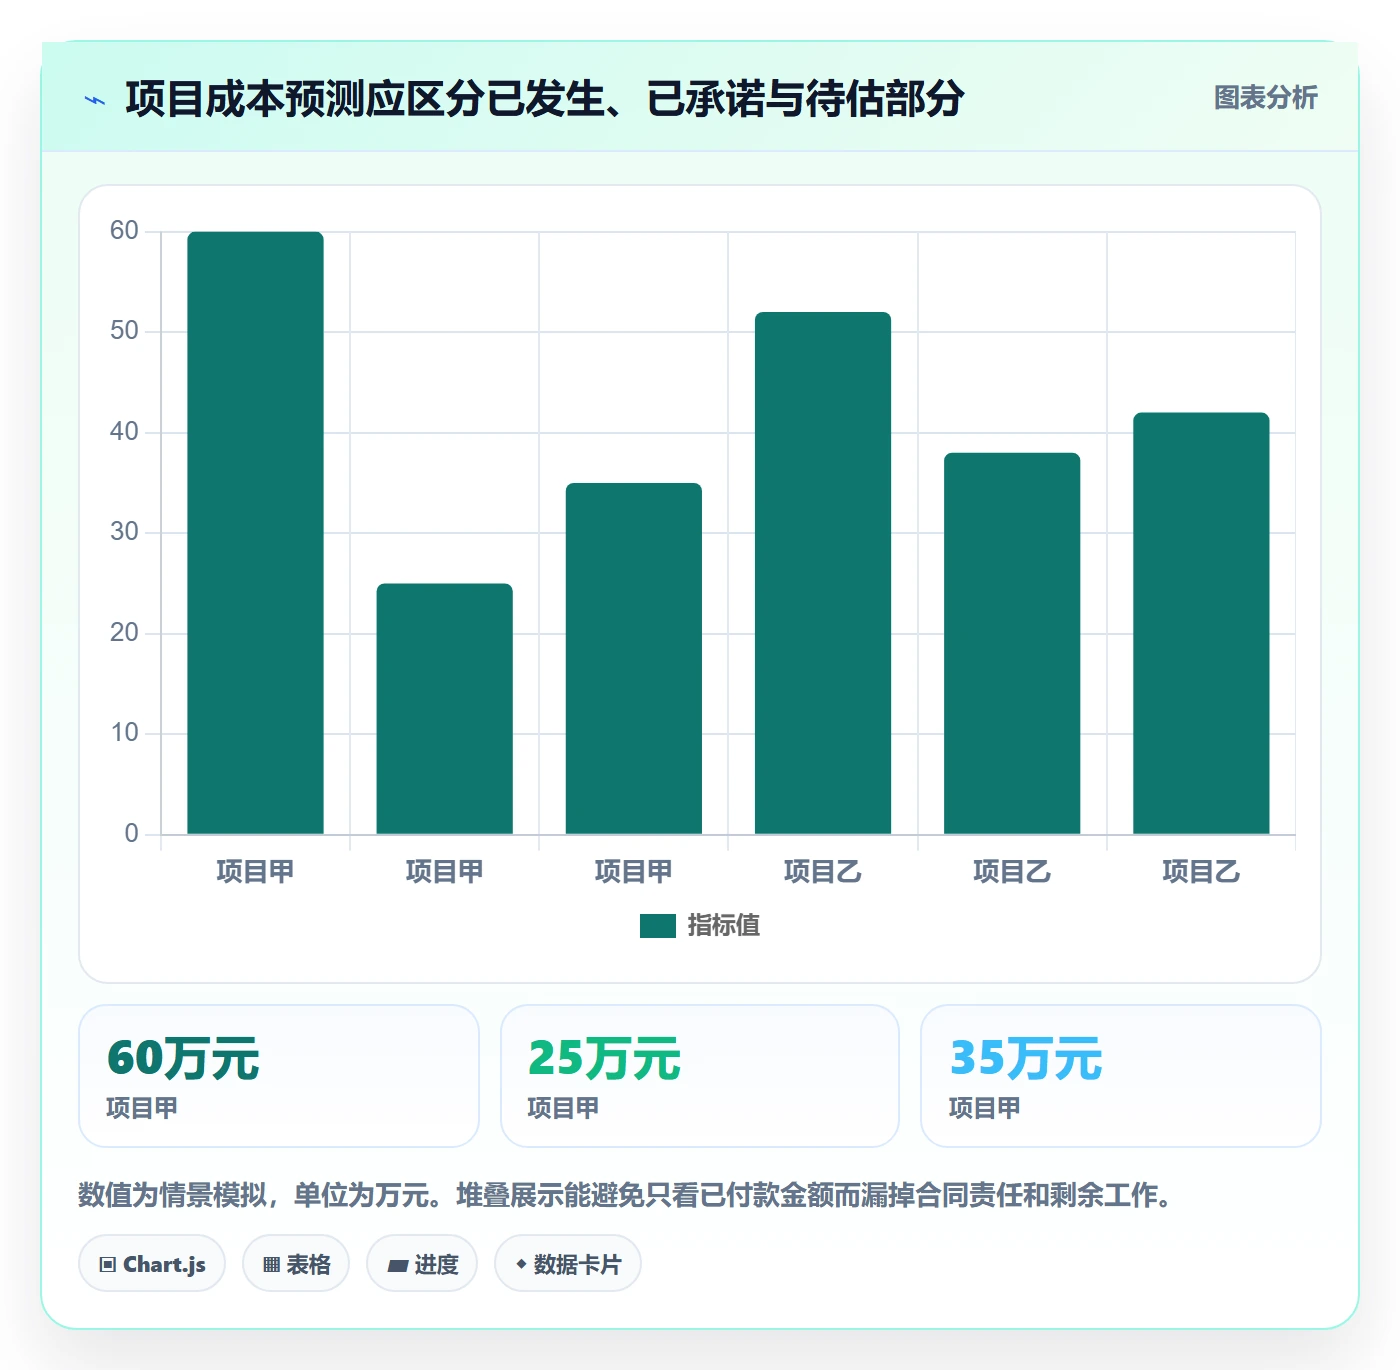The width and height of the screenshot is (1400, 1370).
Task: Click the y-axis tick label 10
Action: coord(124,733)
